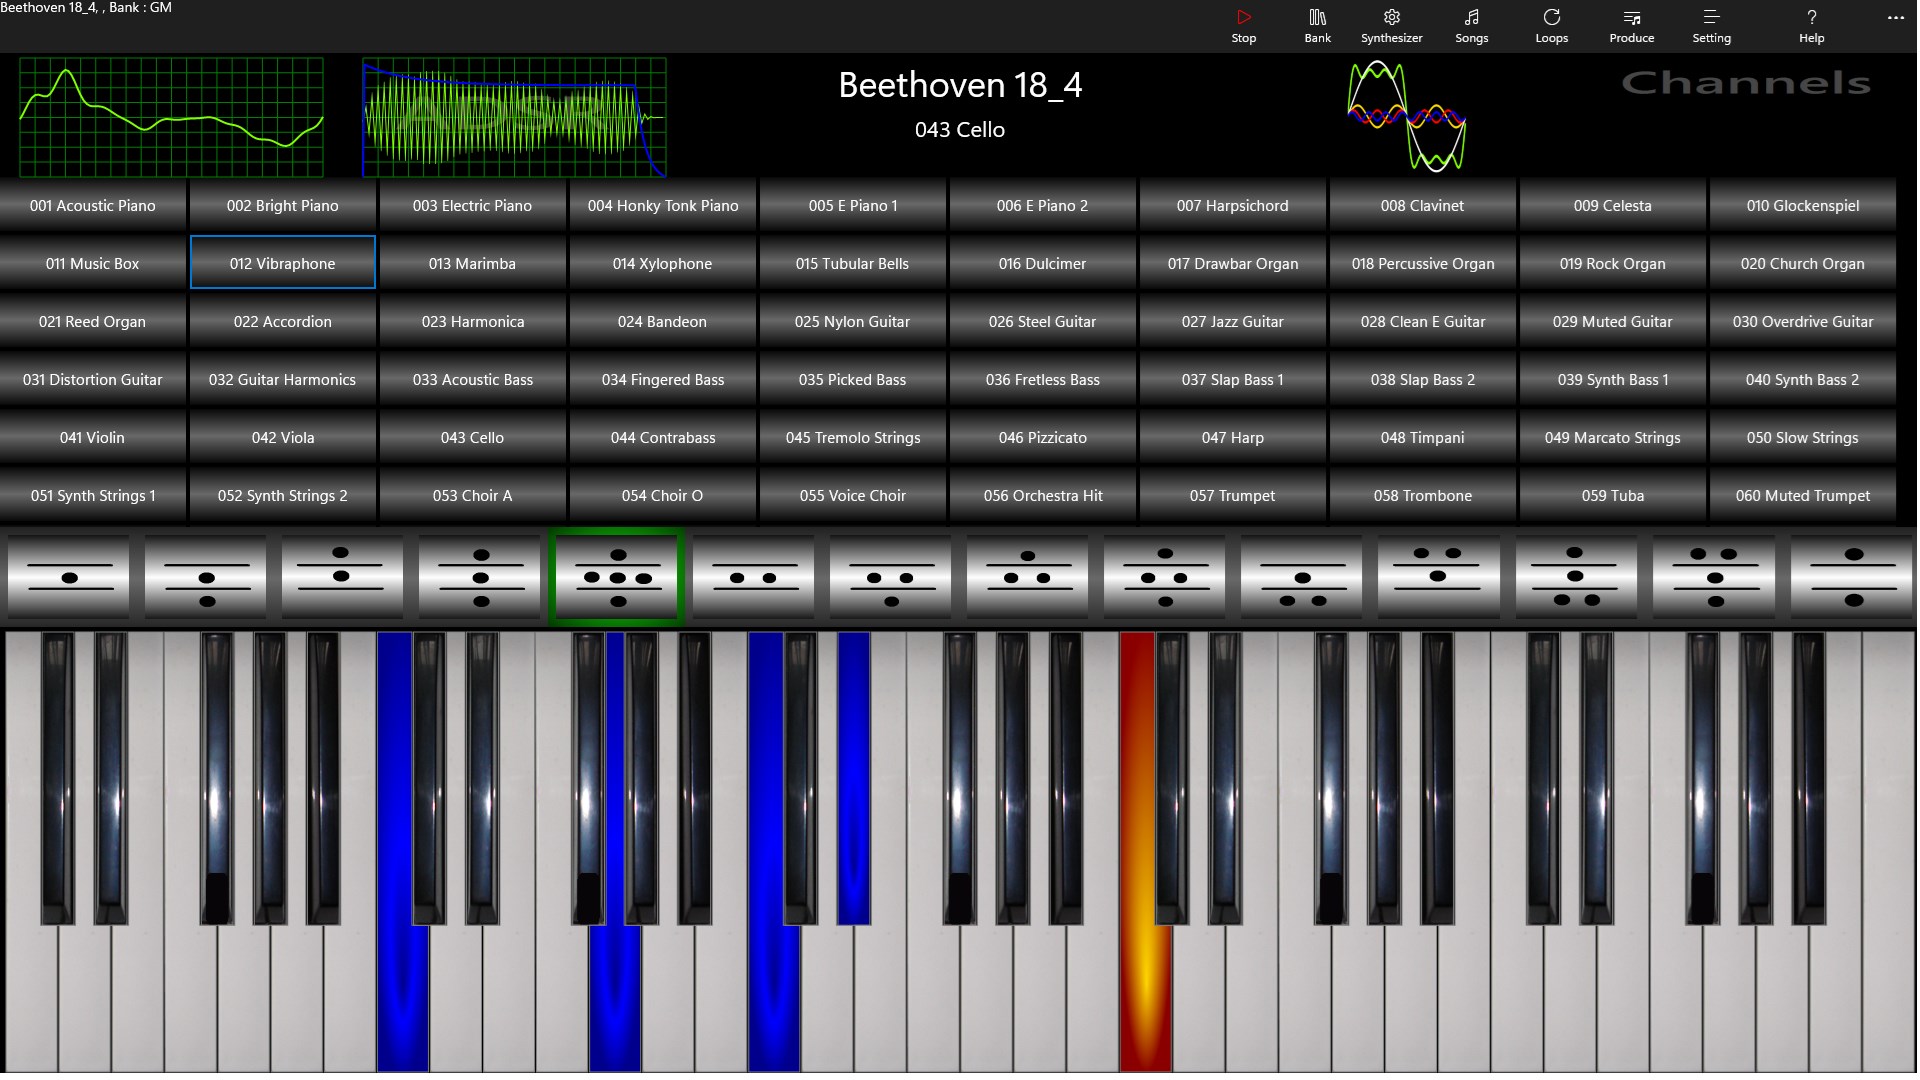Click the green waveform display
Screen dimensions: 1920x1080
170,117
